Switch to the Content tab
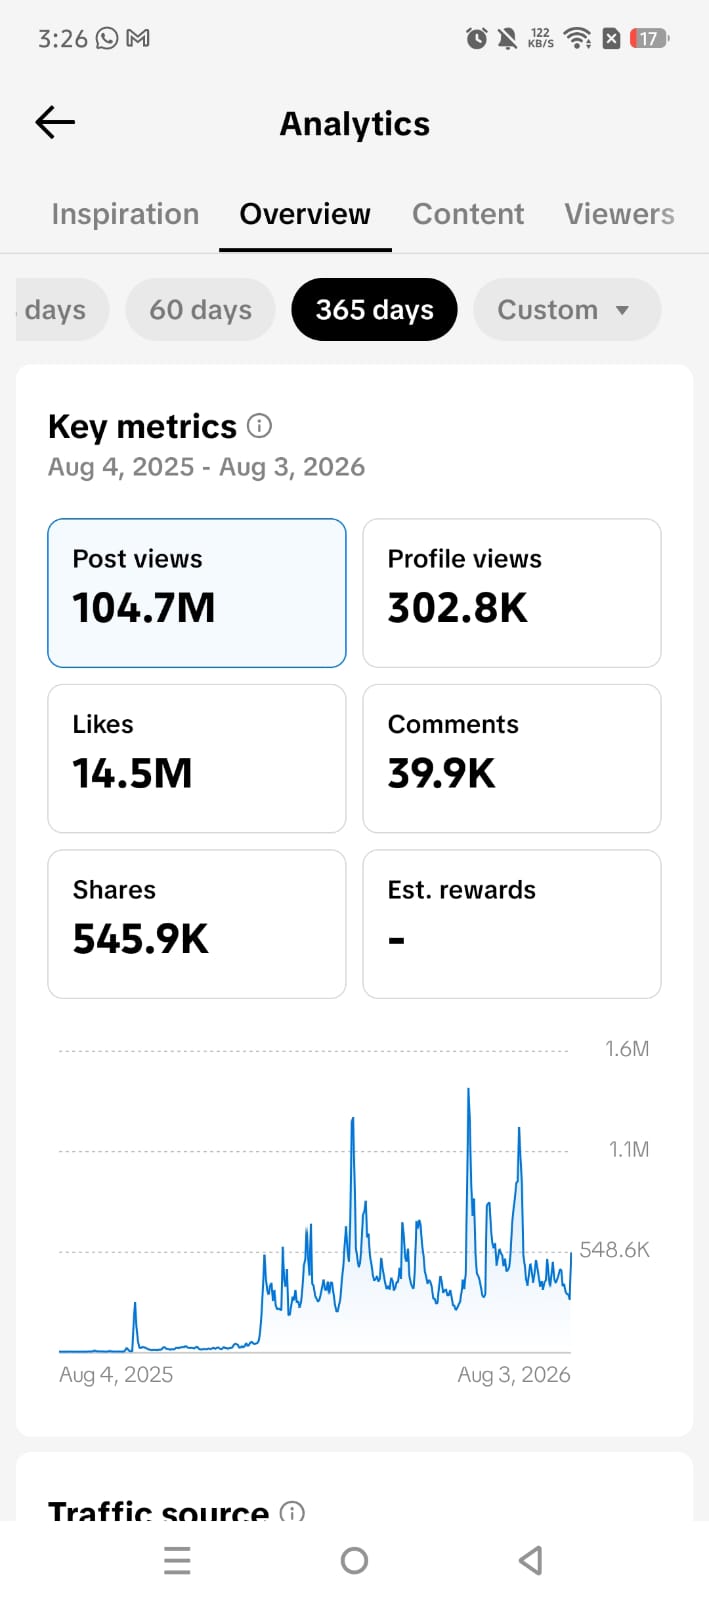This screenshot has height=1600, width=709. click(468, 214)
